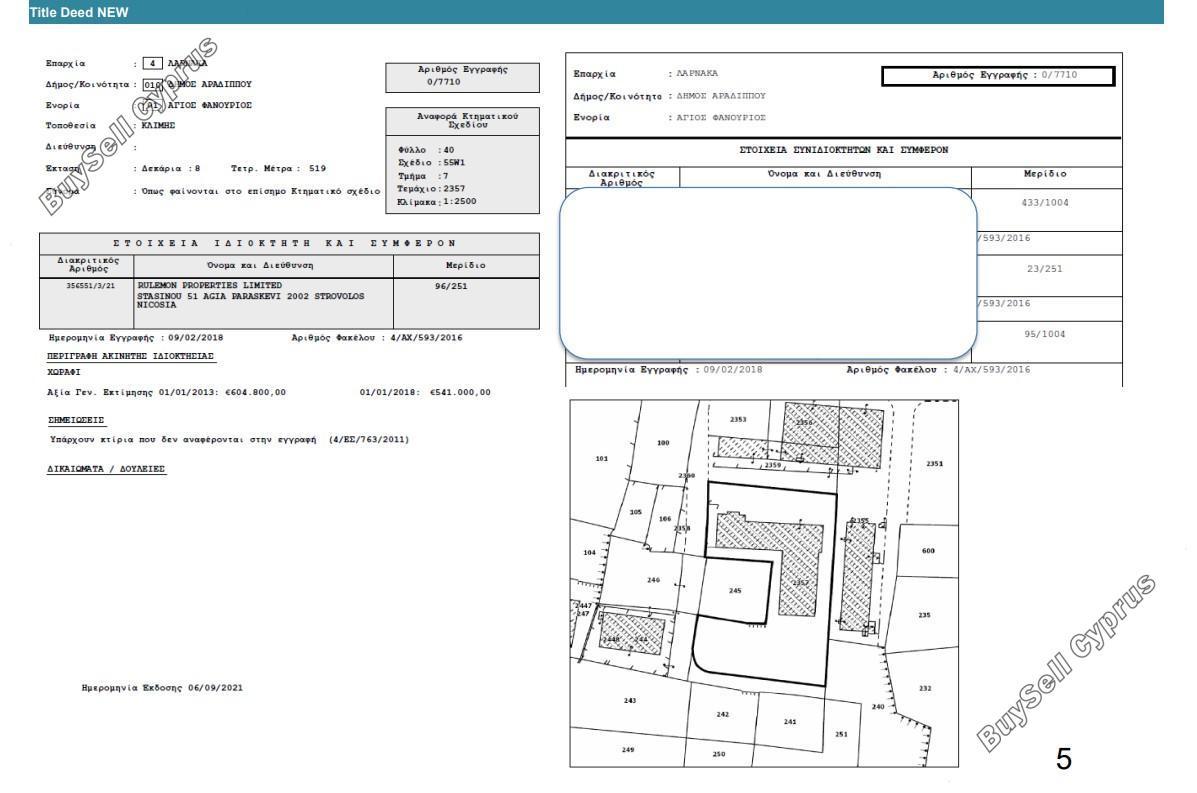Image resolution: width=1197 pixels, height=793 pixels.
Task: Select the issue date '06/09/2021'
Action: [x=215, y=688]
